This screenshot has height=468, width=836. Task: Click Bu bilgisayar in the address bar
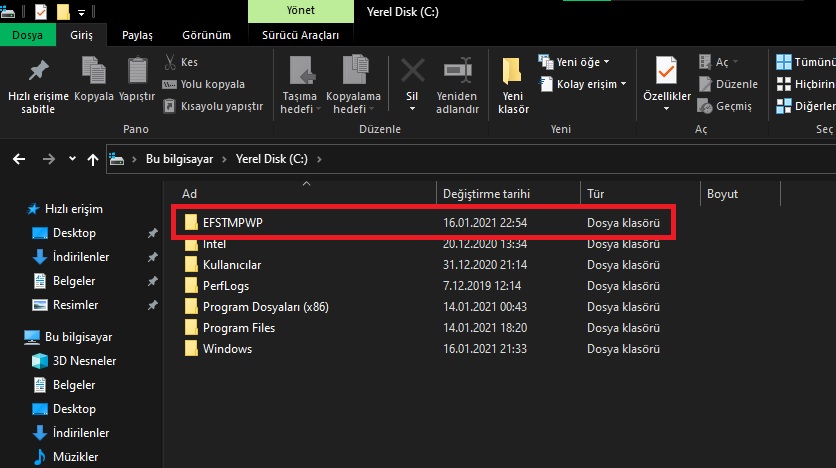point(179,159)
